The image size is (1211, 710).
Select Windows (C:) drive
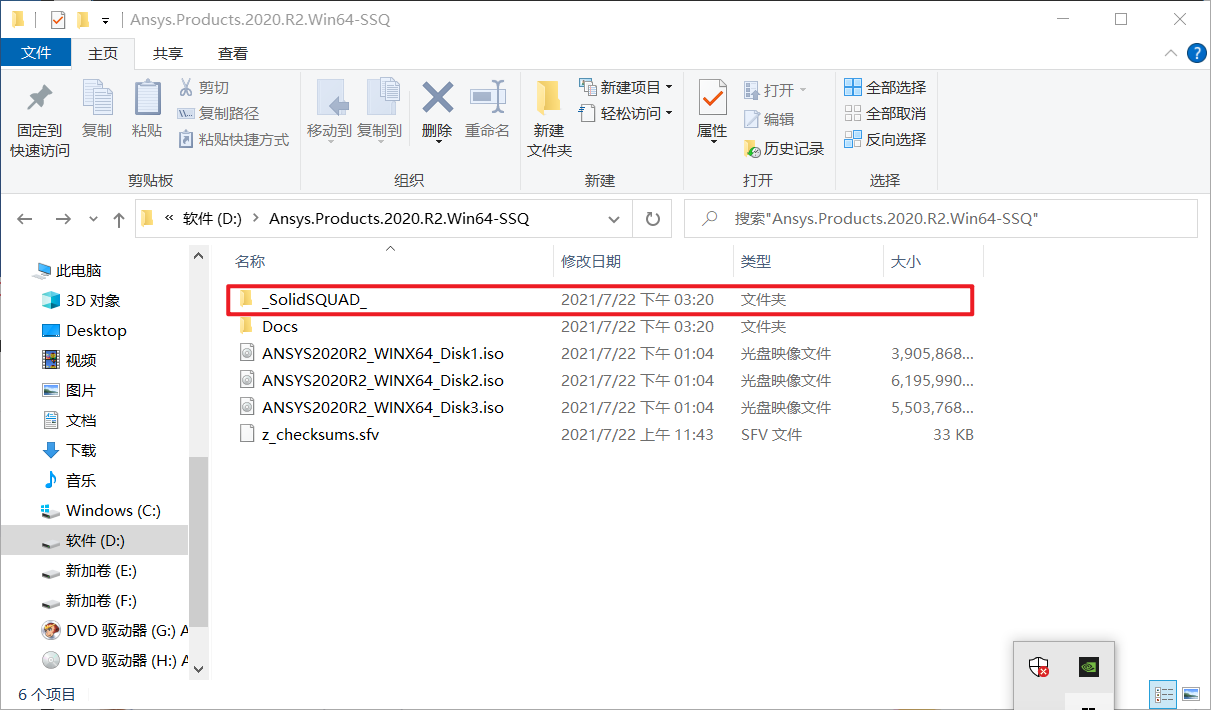(101, 510)
